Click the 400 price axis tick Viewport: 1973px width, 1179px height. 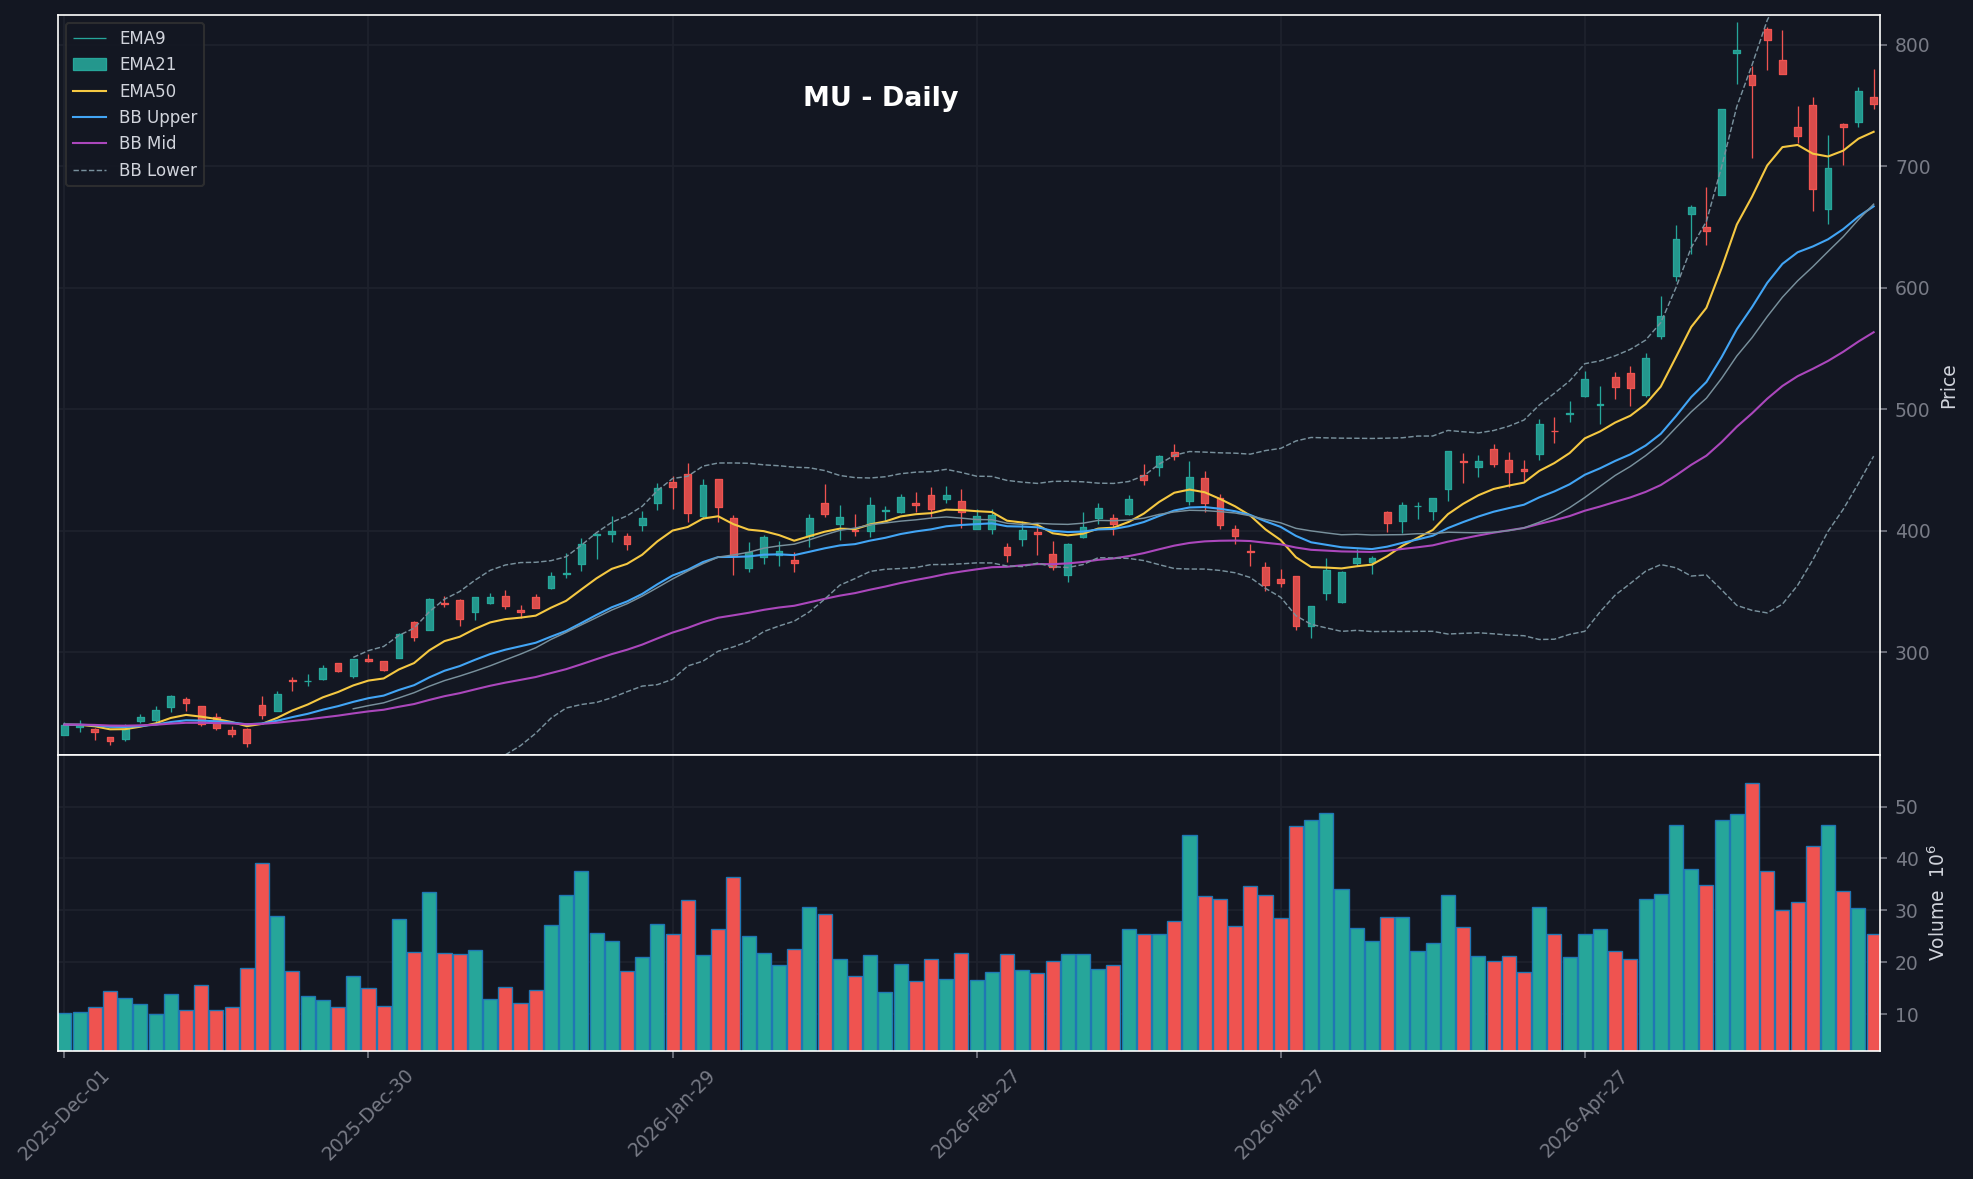1911,532
